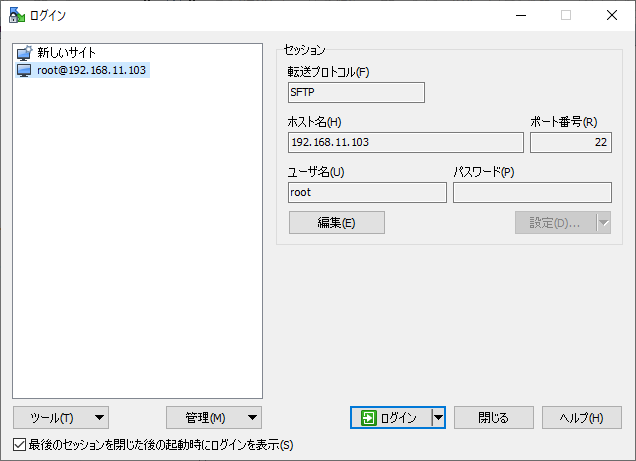Open help with ヘルプ(H) button
Screen dimensions: 636x461
pos(581,418)
